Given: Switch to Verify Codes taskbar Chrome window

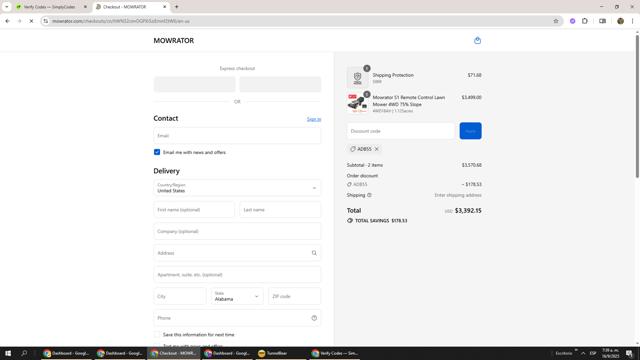Looking at the screenshot, I should [334, 353].
